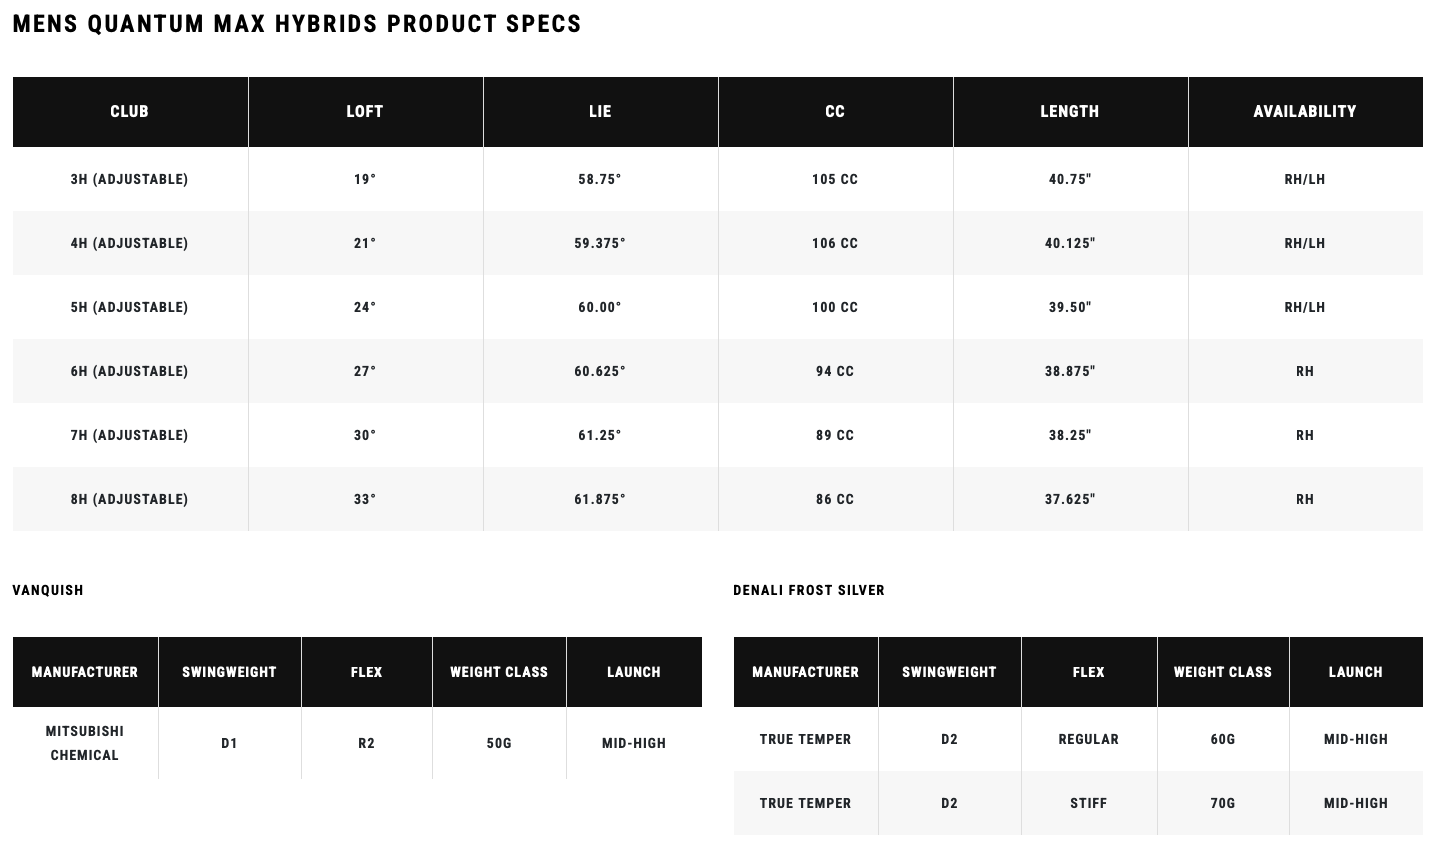Select the 6H (Adjustable) club cell

click(x=129, y=372)
